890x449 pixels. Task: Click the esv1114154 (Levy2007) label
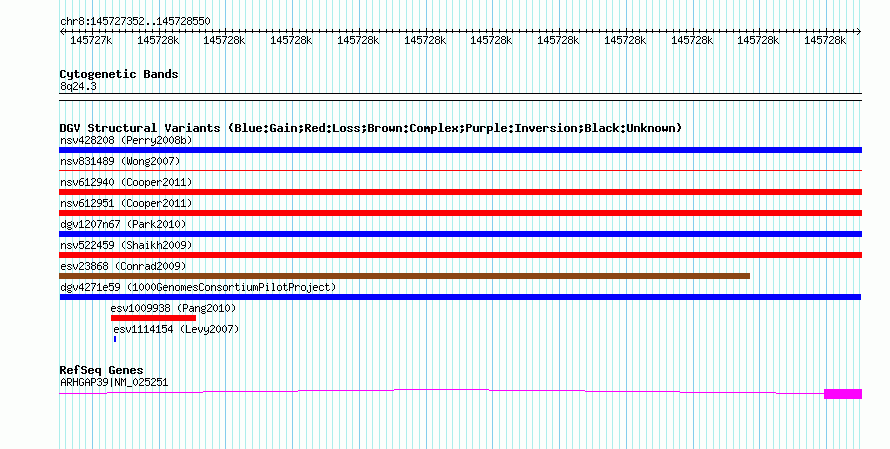pyautogui.click(x=176, y=329)
